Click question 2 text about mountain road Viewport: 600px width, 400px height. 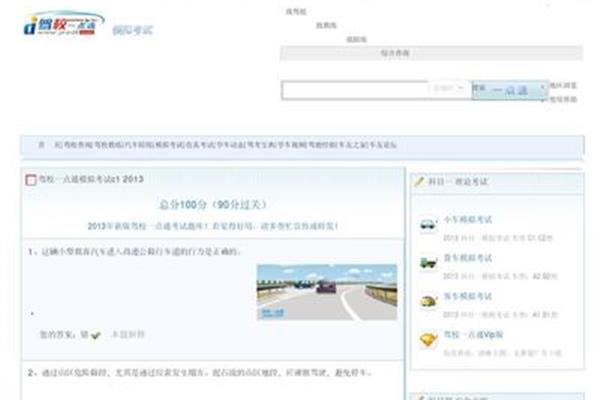199,372
